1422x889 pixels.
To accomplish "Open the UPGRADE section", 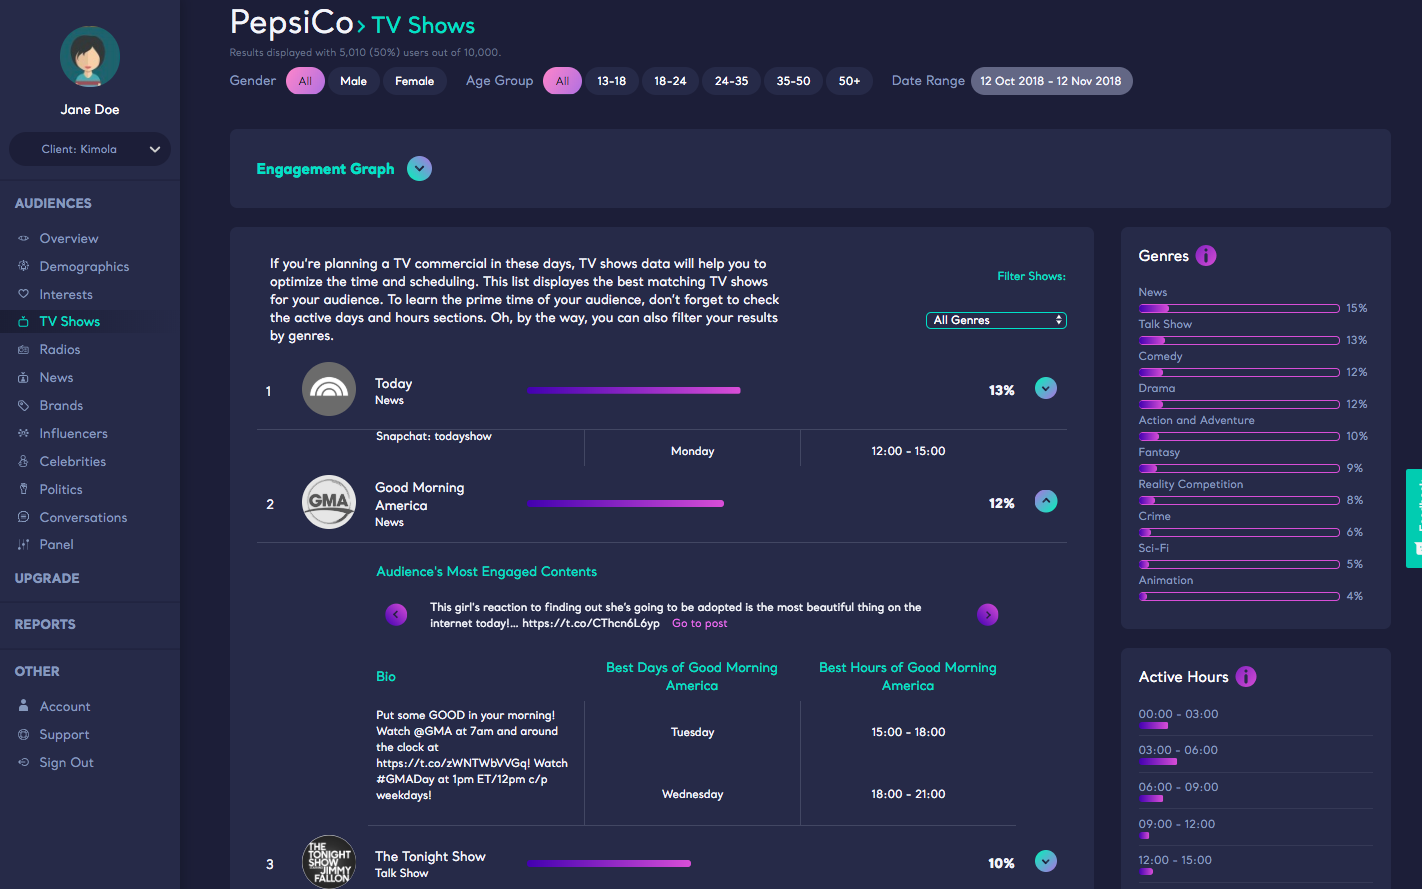I will tap(47, 578).
